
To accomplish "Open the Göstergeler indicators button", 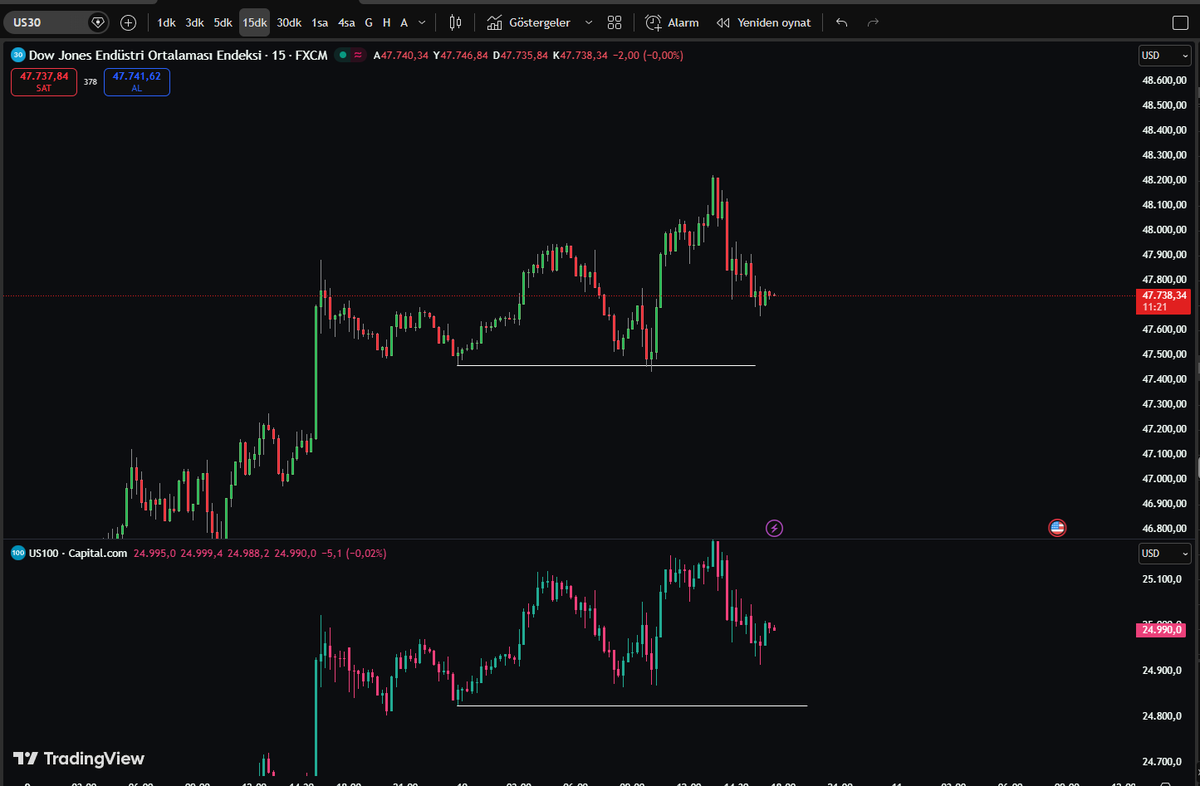I will 528,22.
